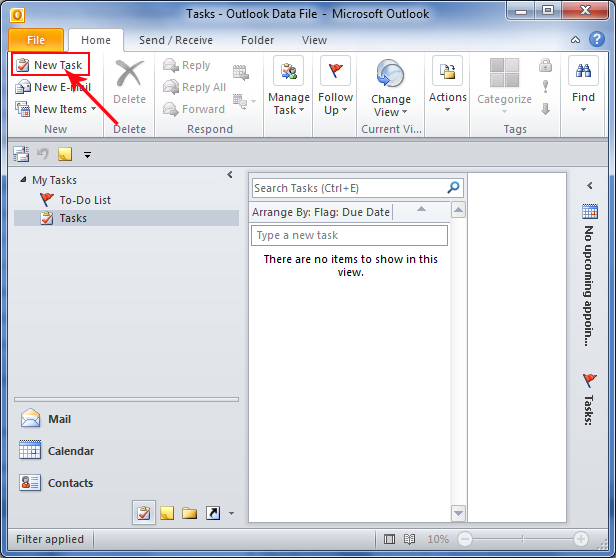Click the task list scroll up arrow
This screenshot has width=616, height=558.
[458, 210]
